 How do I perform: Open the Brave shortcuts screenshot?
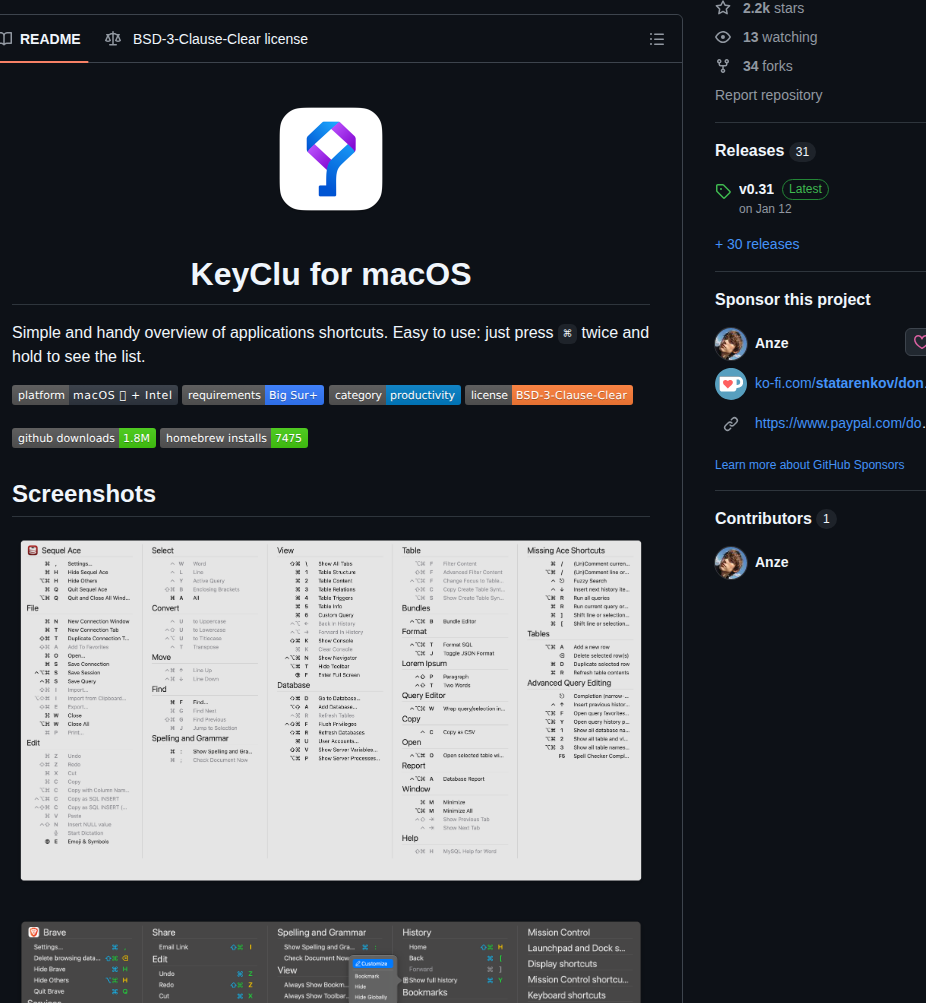point(331,962)
